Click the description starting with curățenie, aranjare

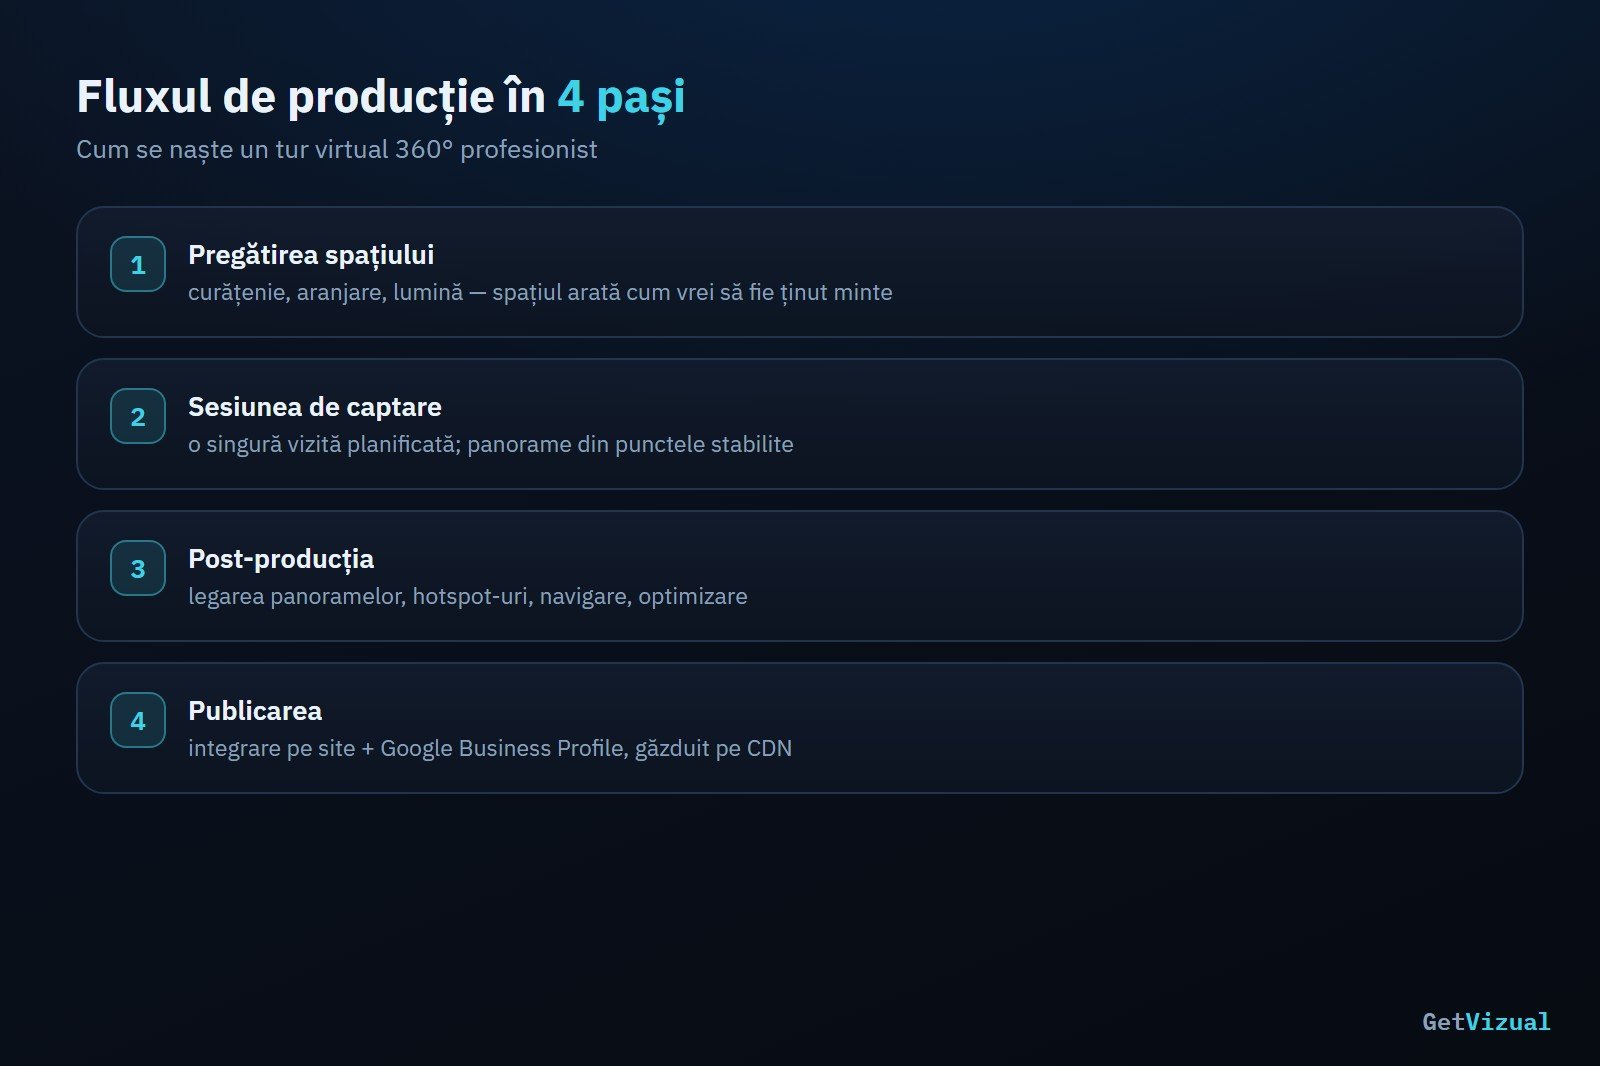click(x=540, y=292)
